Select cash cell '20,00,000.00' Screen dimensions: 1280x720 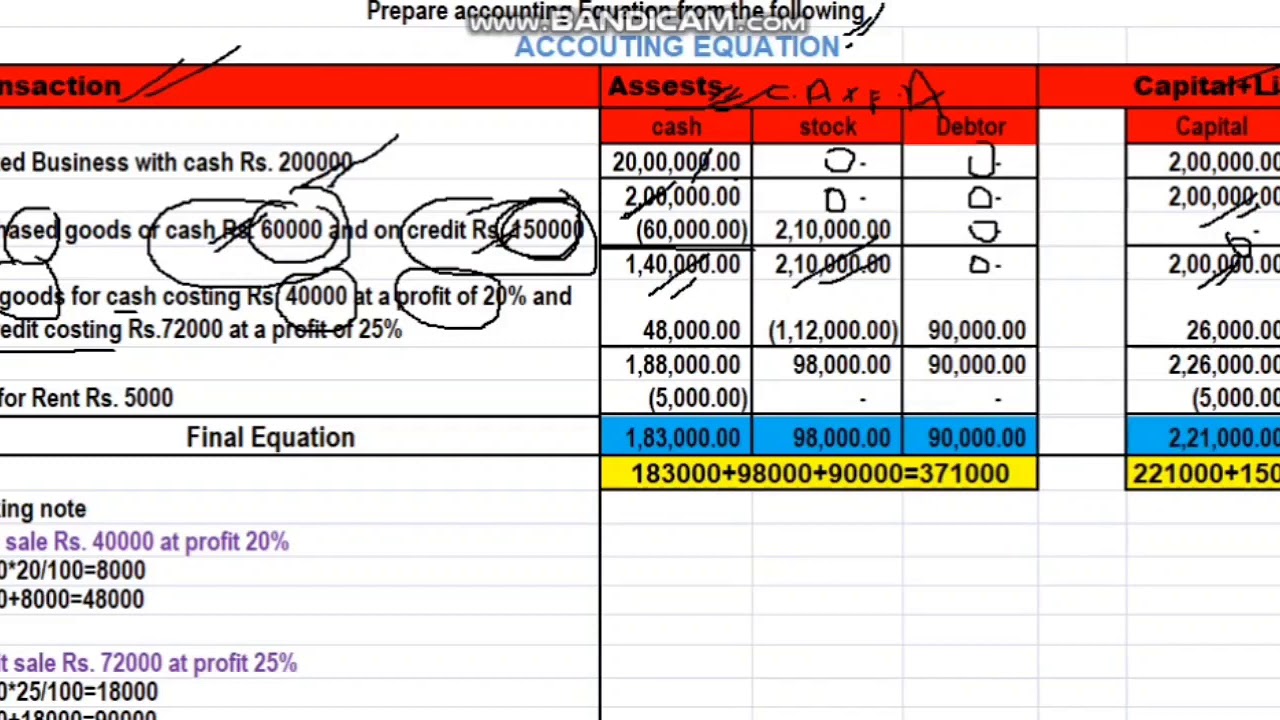[676, 162]
